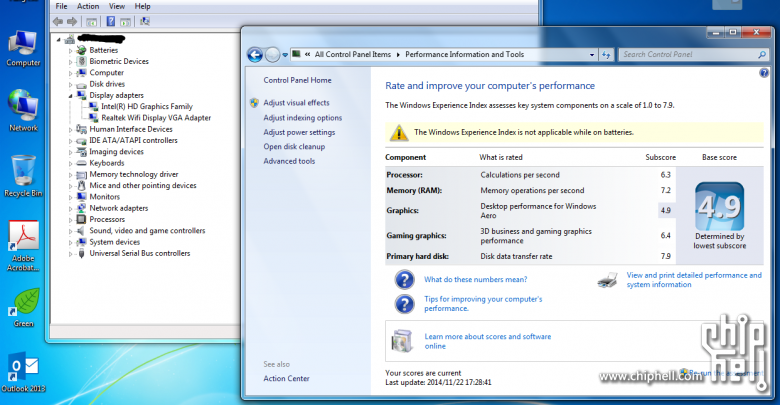780x405 pixels.
Task: Select IDE ATA/ATAPI controllers node
Action: 133,141
